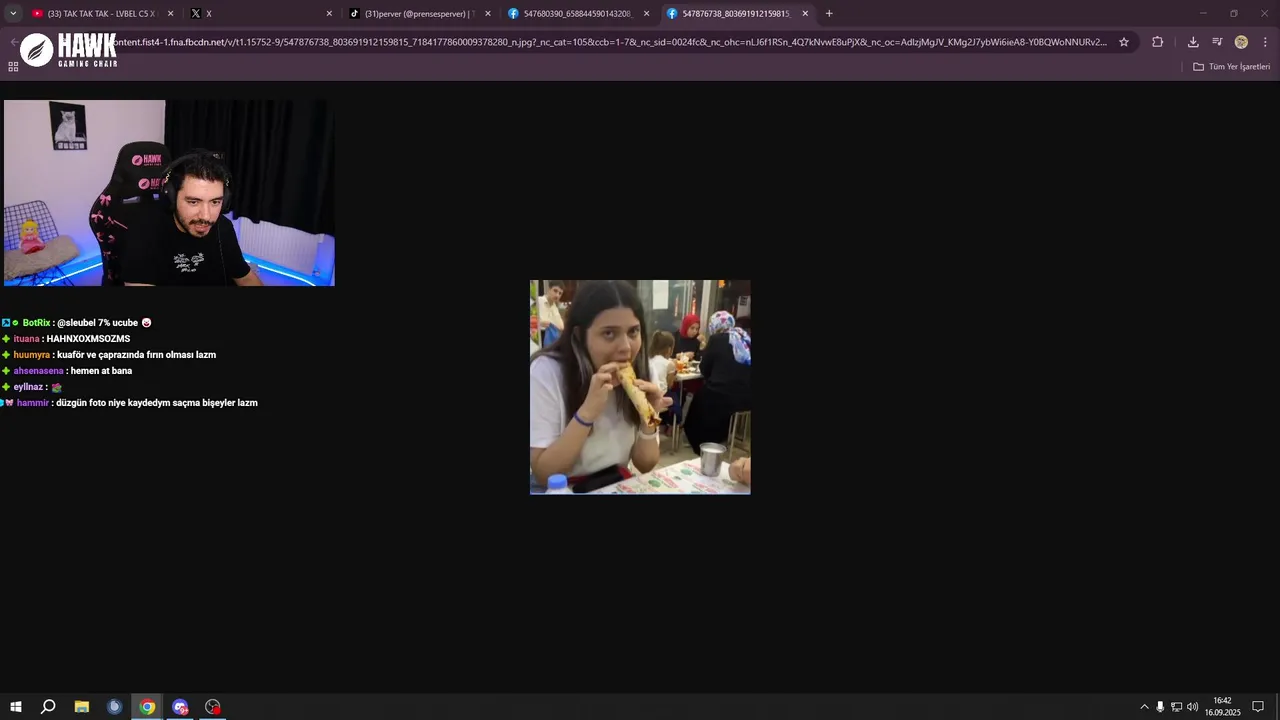Screen dimensions: 1280x720
Task: Click the fbcdn.net URL address bar
Action: tap(610, 42)
